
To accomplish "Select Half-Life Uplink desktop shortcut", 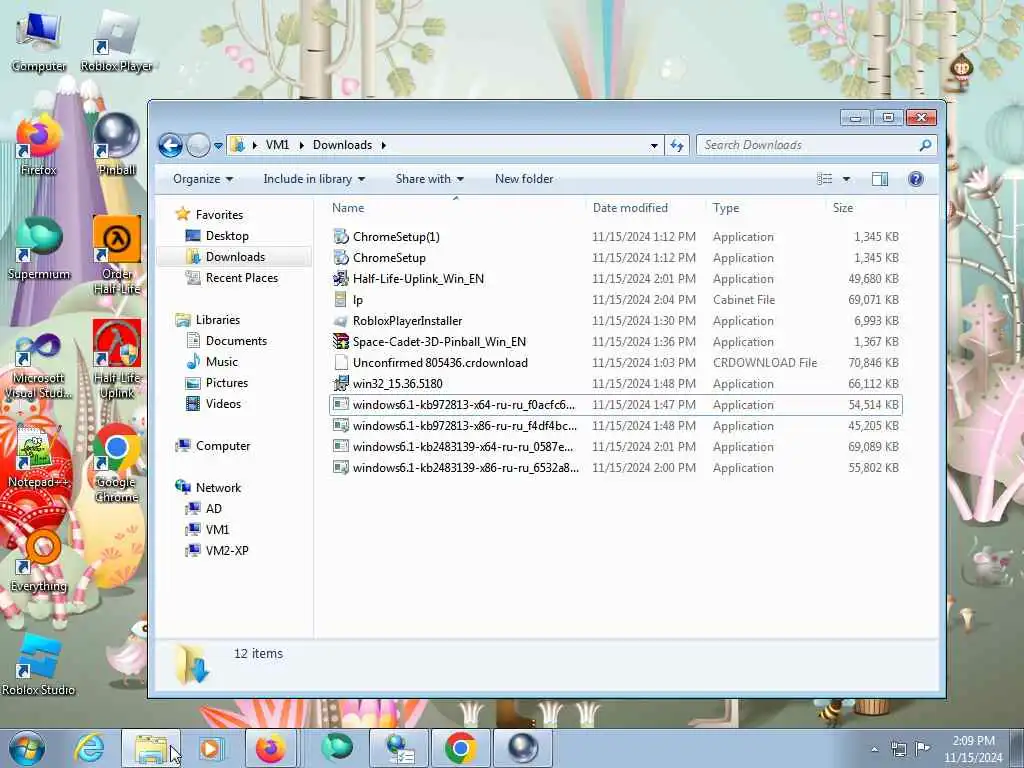I will tap(117, 360).
